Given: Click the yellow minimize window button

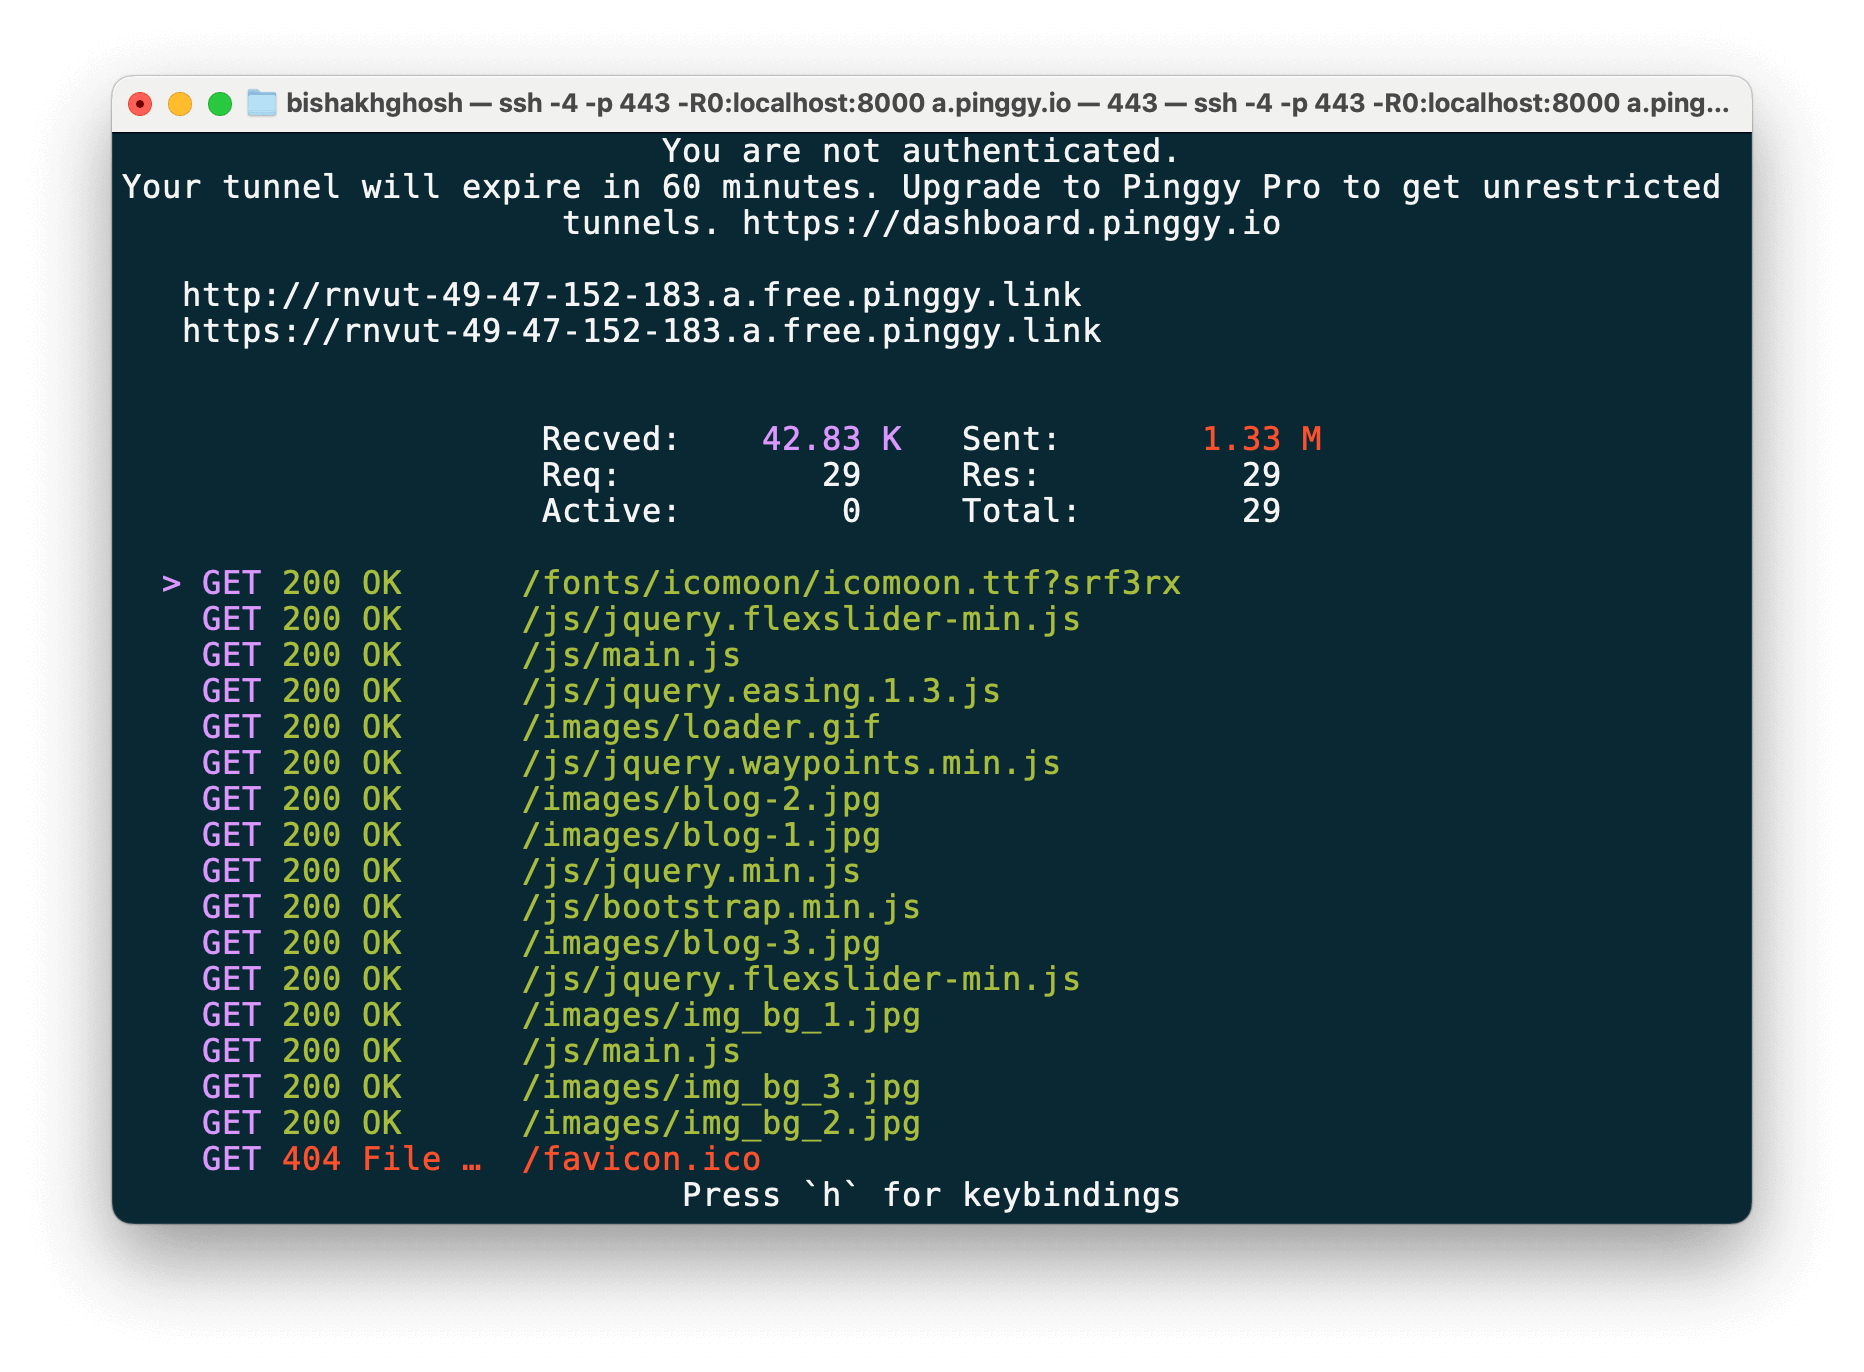Looking at the screenshot, I should tap(180, 104).
